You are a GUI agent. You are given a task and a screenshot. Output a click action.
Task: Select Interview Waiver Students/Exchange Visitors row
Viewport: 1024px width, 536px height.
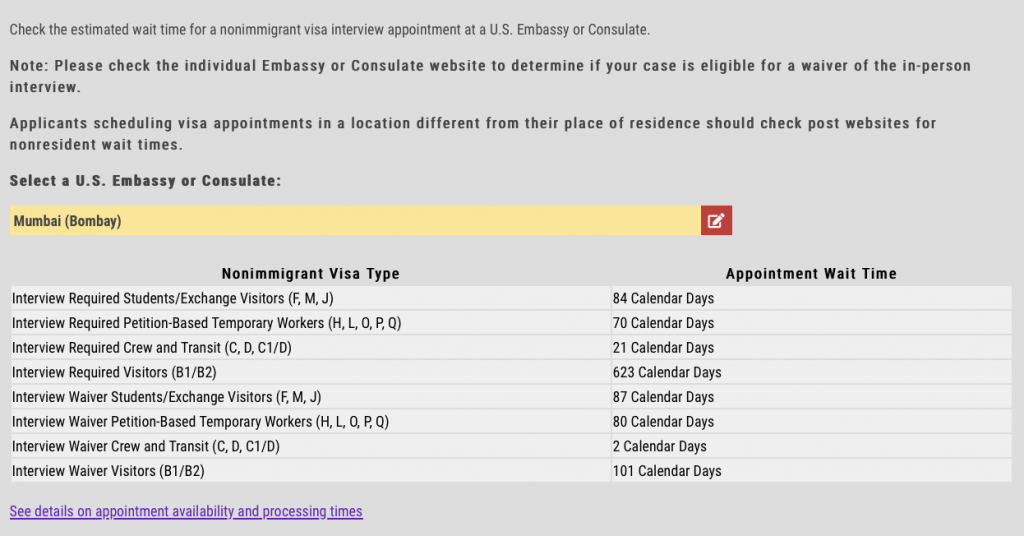pos(511,397)
